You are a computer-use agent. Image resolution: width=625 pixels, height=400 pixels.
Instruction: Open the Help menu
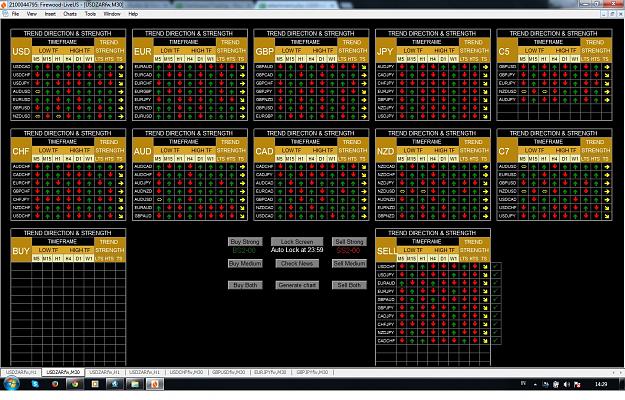click(x=133, y=14)
